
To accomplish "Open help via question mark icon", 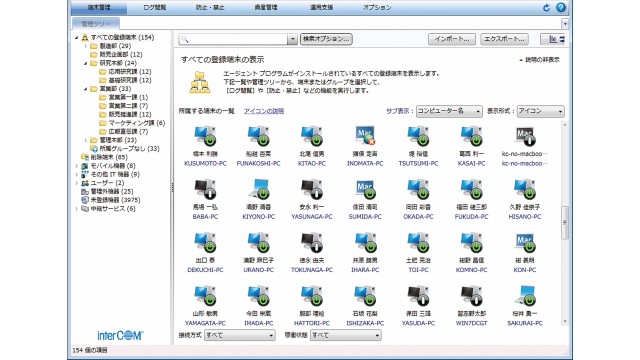I will pos(561,7).
